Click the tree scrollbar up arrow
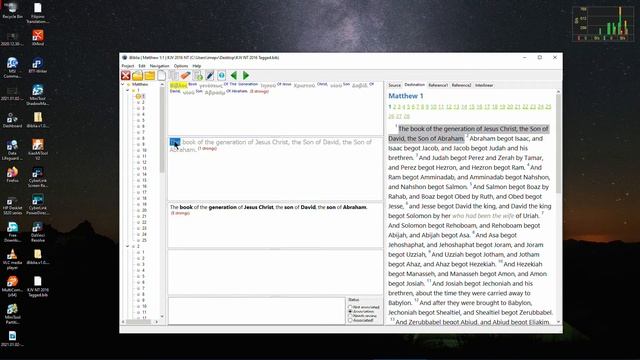The width and height of the screenshot is (640, 360). coord(162,84)
